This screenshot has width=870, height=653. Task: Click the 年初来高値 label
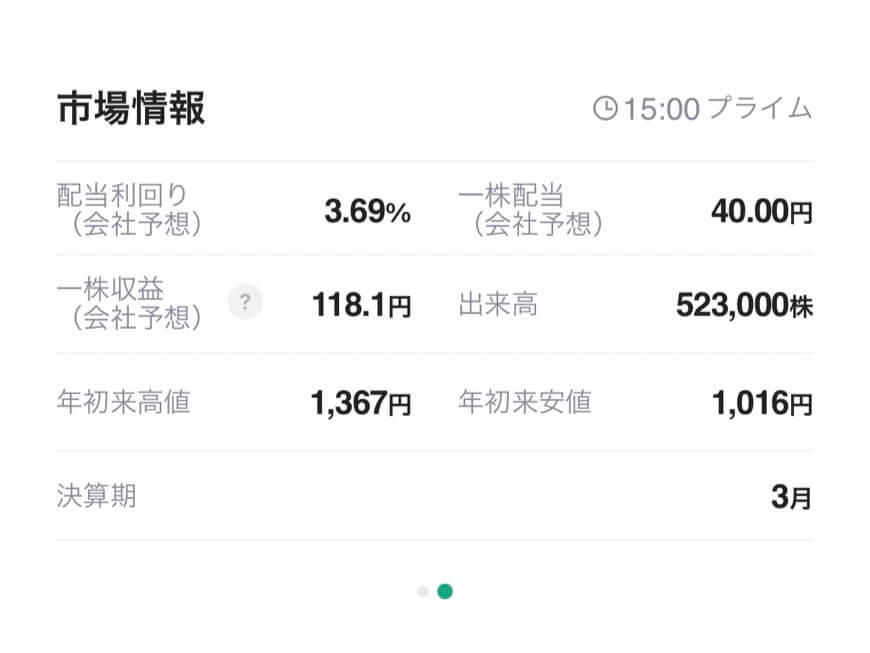(124, 402)
